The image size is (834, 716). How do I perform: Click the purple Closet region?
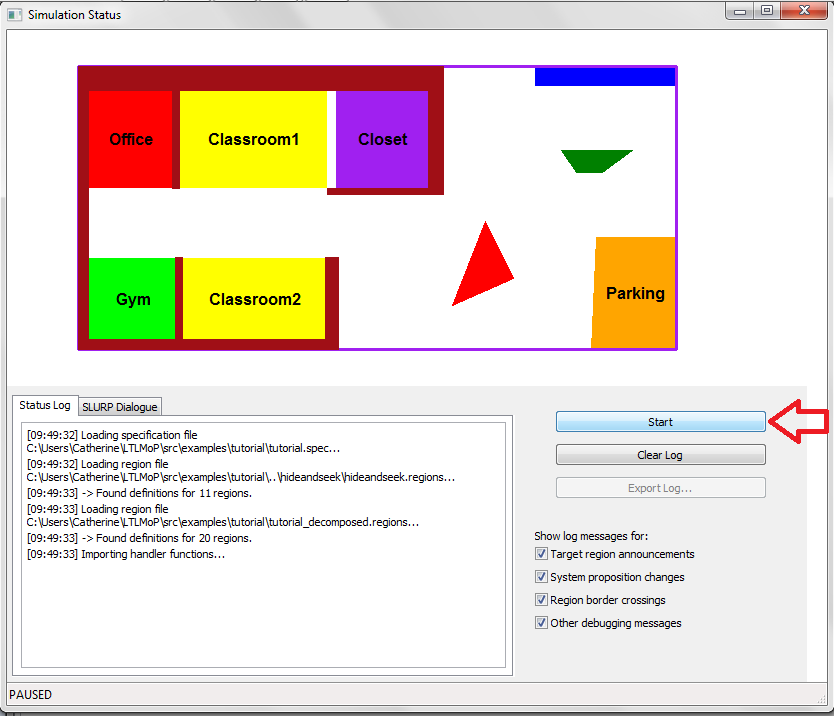[x=382, y=140]
